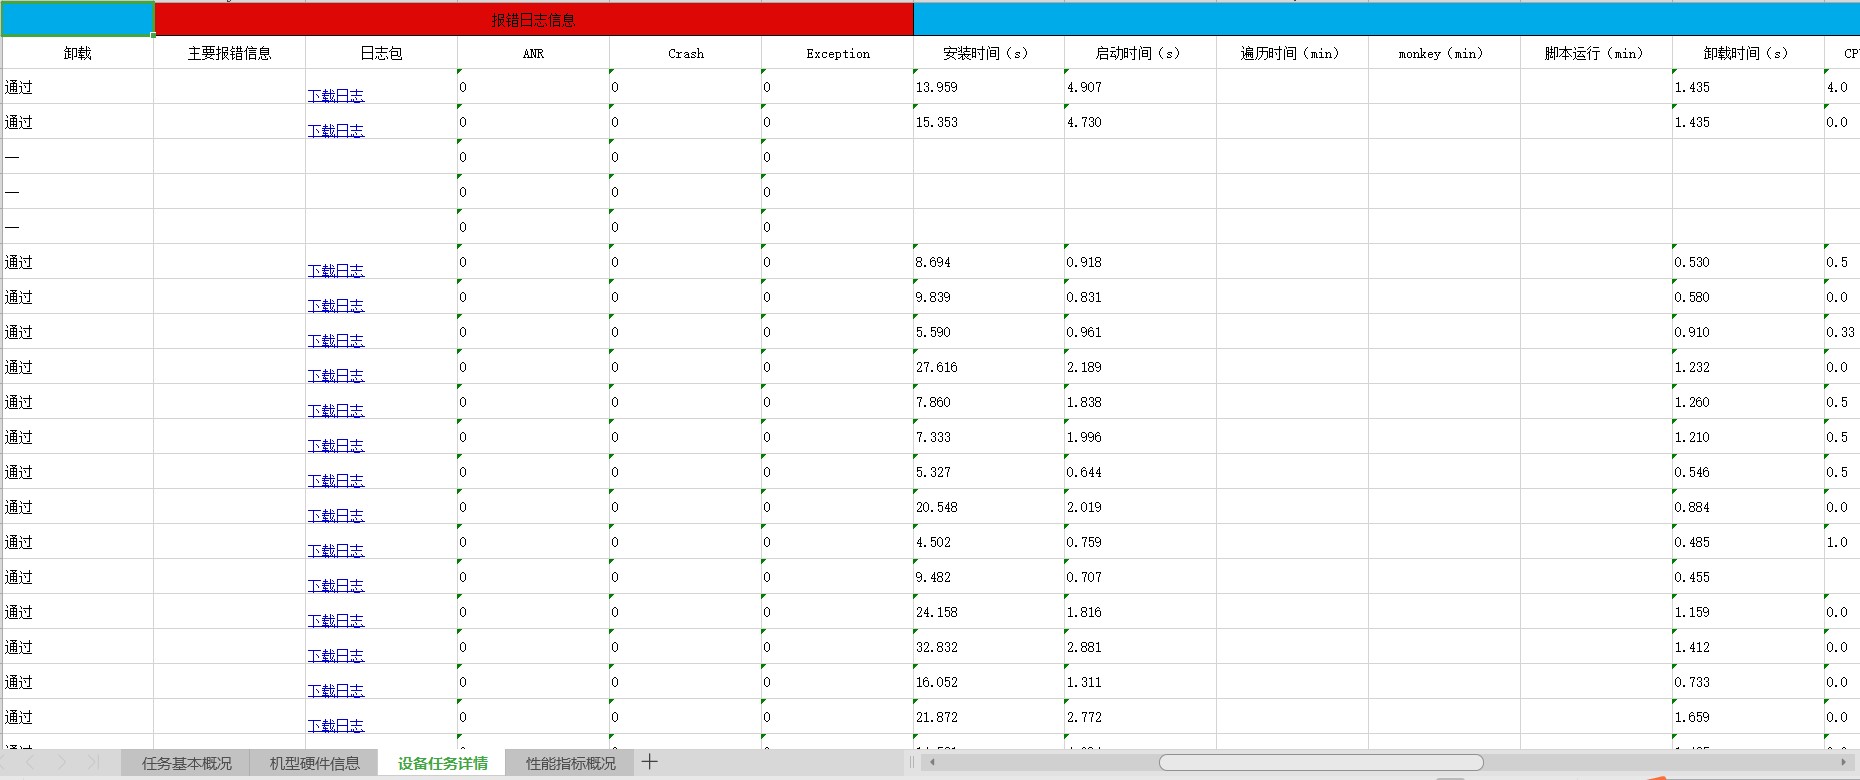Select the red 报错日志信息 merged header
The image size is (1860, 780).
[x=534, y=19]
